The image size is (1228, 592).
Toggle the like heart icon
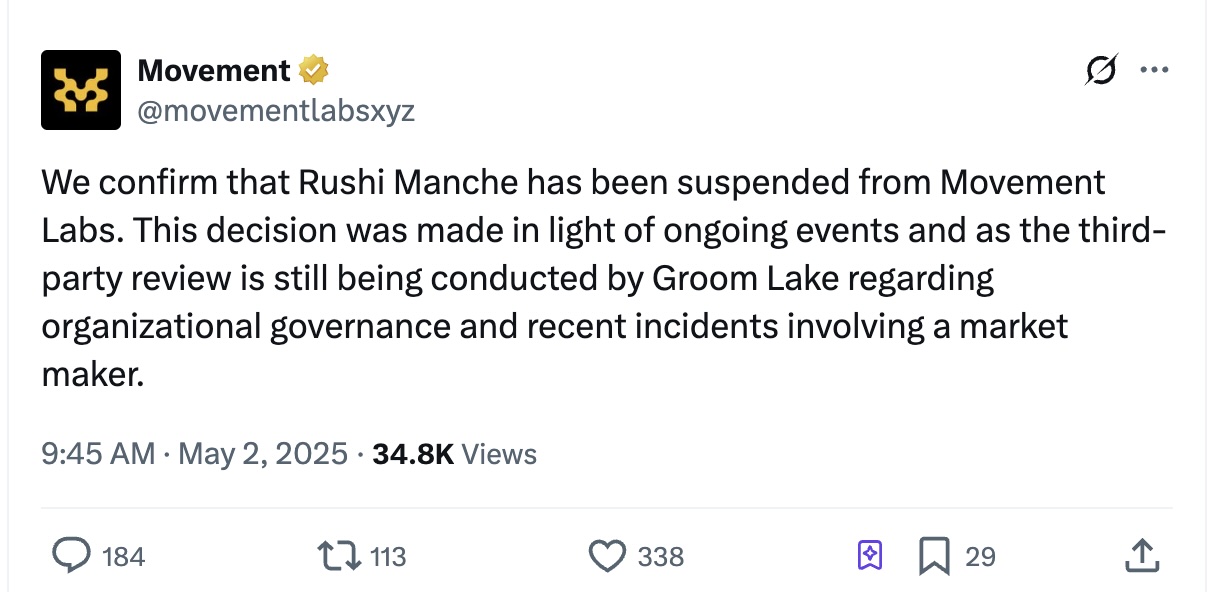point(607,556)
